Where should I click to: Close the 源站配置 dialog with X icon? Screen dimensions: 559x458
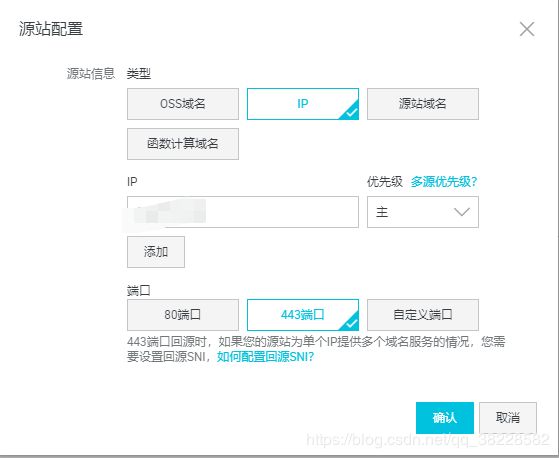point(527,29)
